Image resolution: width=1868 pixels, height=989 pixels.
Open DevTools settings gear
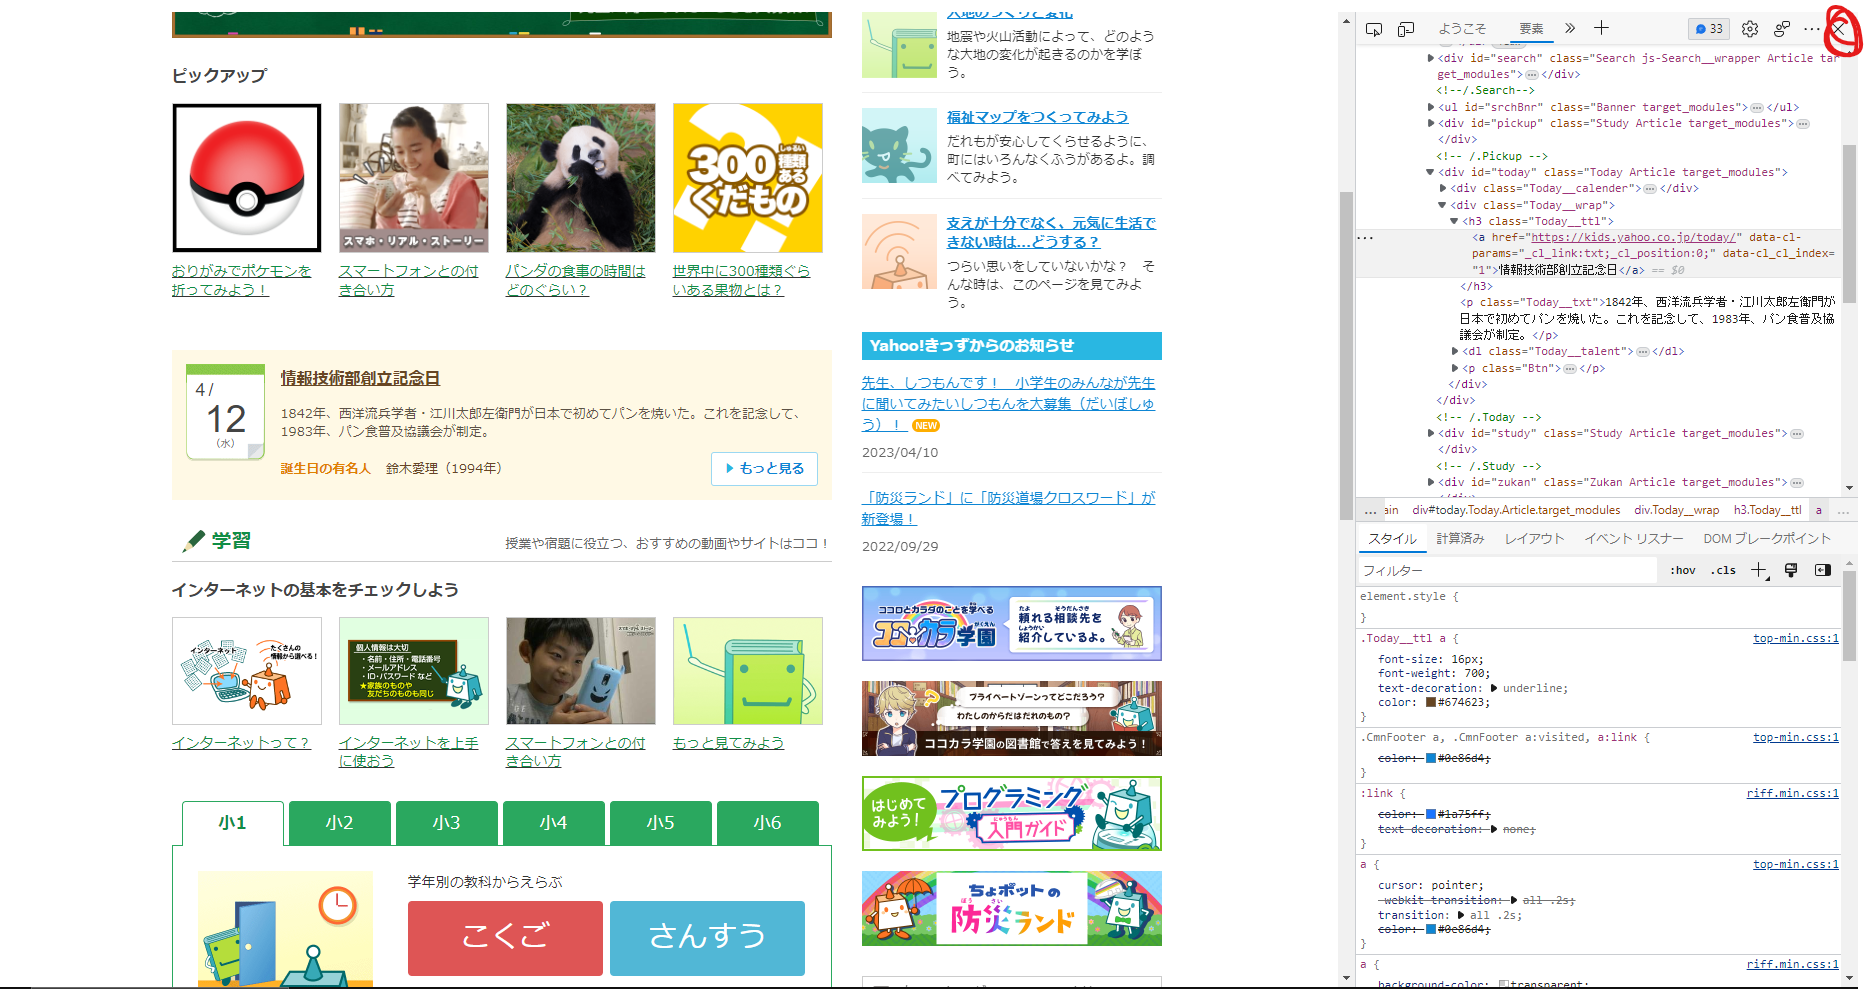click(x=1750, y=29)
